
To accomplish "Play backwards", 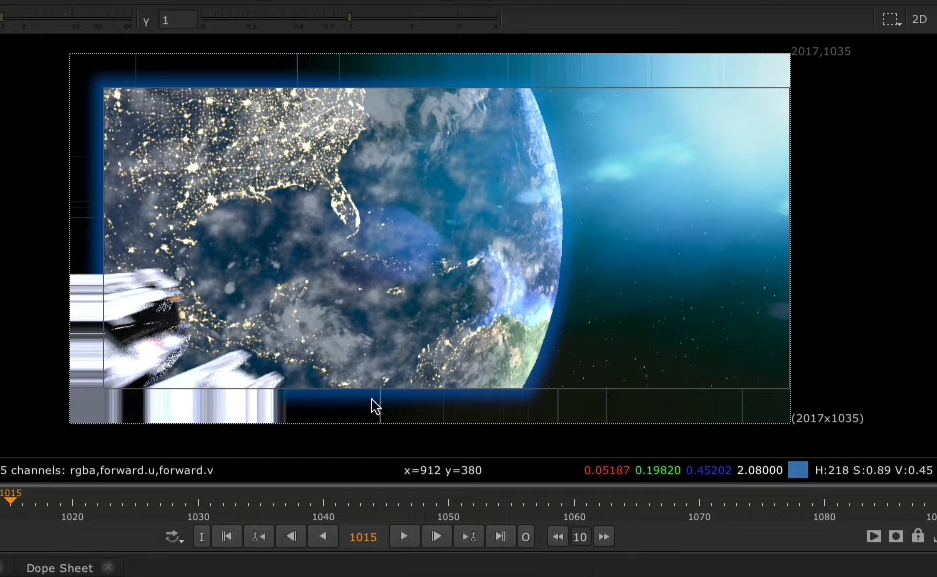I will click(323, 536).
